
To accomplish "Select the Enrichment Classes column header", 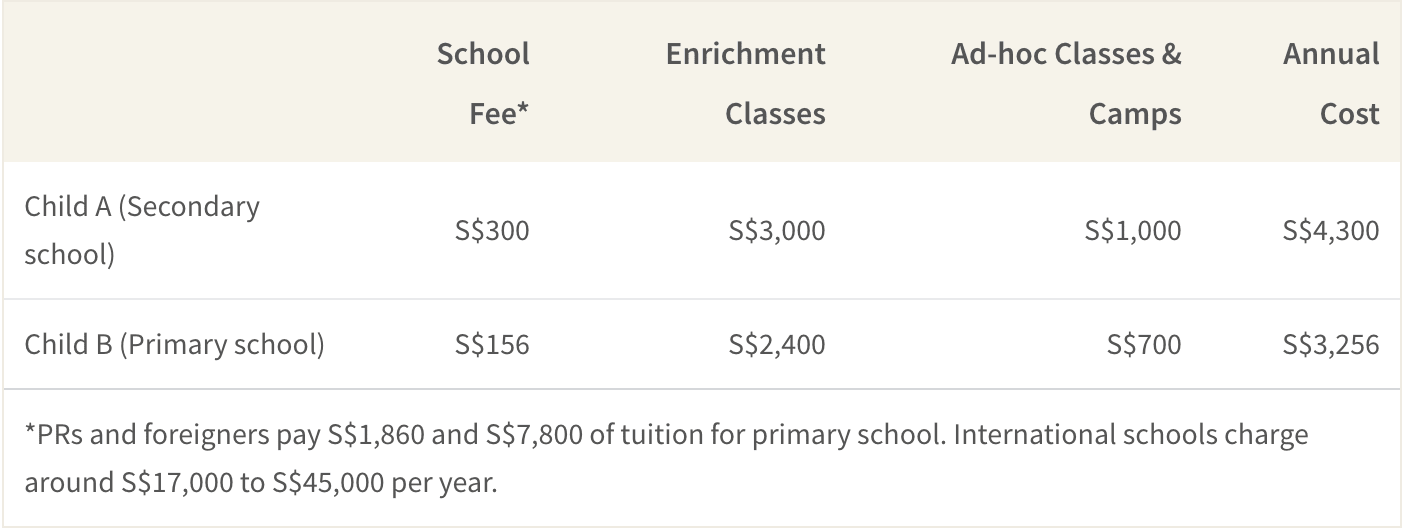I will (746, 83).
